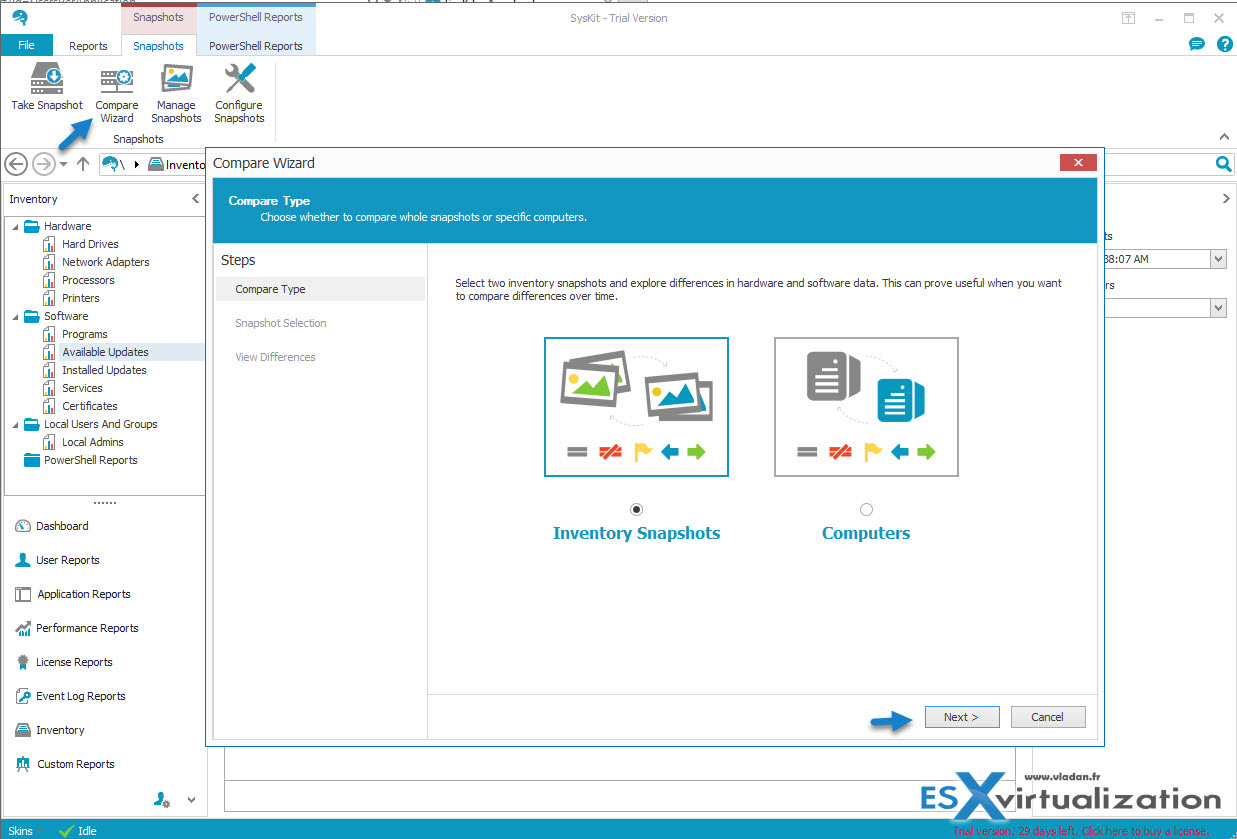Click the search input field
The height and width of the screenshot is (839, 1237).
pos(1160,164)
